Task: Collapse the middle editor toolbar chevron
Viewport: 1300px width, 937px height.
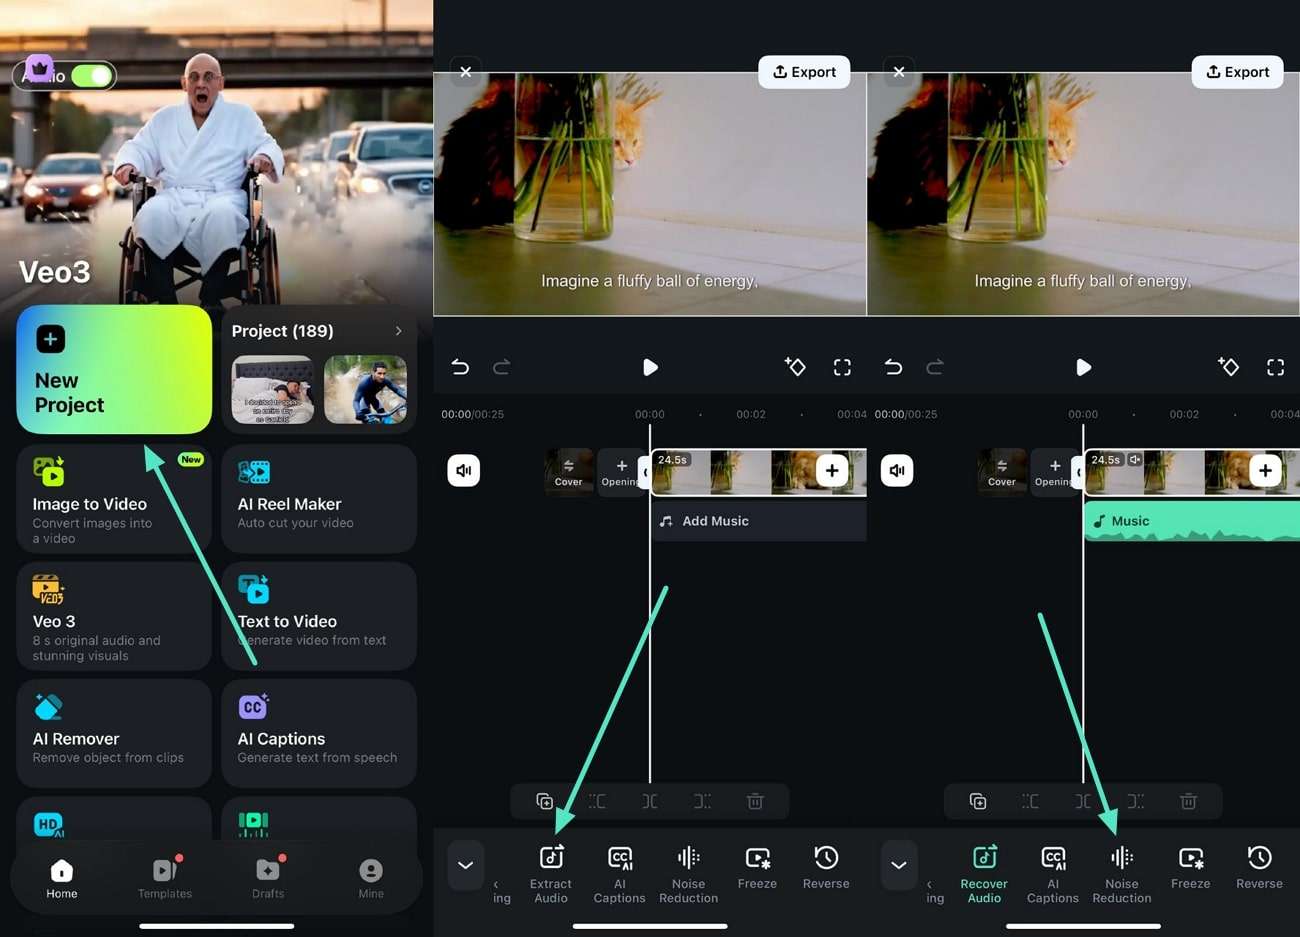Action: pos(466,865)
